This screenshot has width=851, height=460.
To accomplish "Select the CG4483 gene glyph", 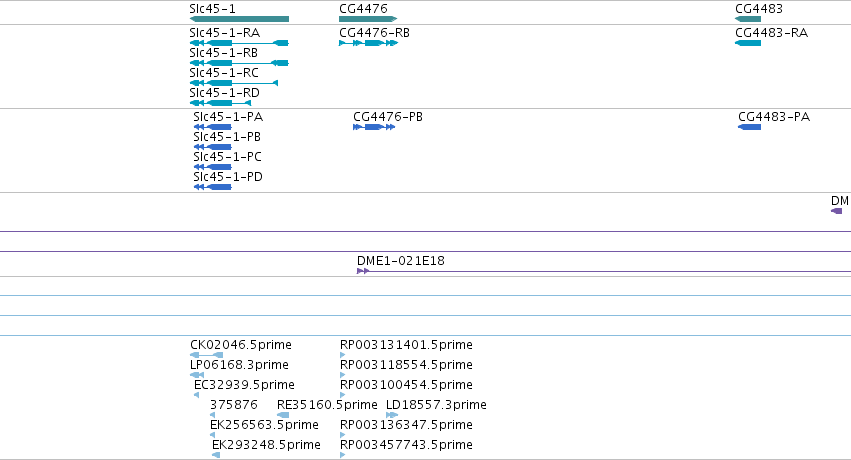I will coord(748,19).
